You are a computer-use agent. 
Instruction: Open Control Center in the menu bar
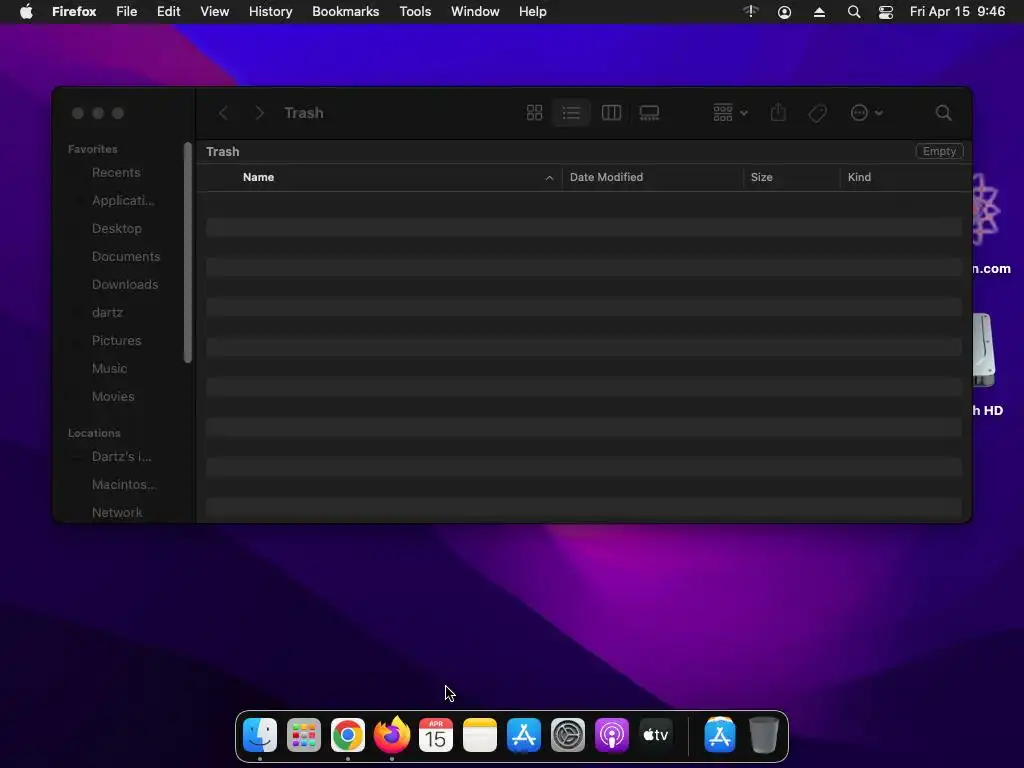(x=886, y=12)
